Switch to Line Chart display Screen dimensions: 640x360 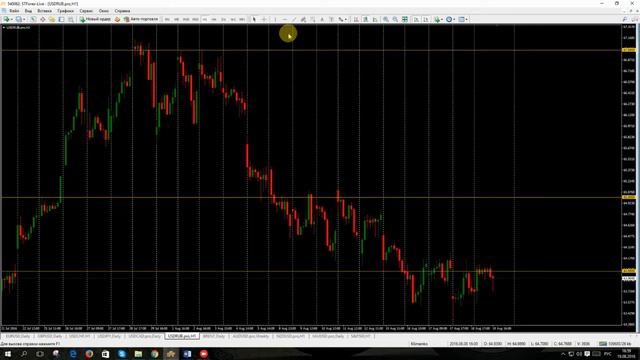(375, 19)
